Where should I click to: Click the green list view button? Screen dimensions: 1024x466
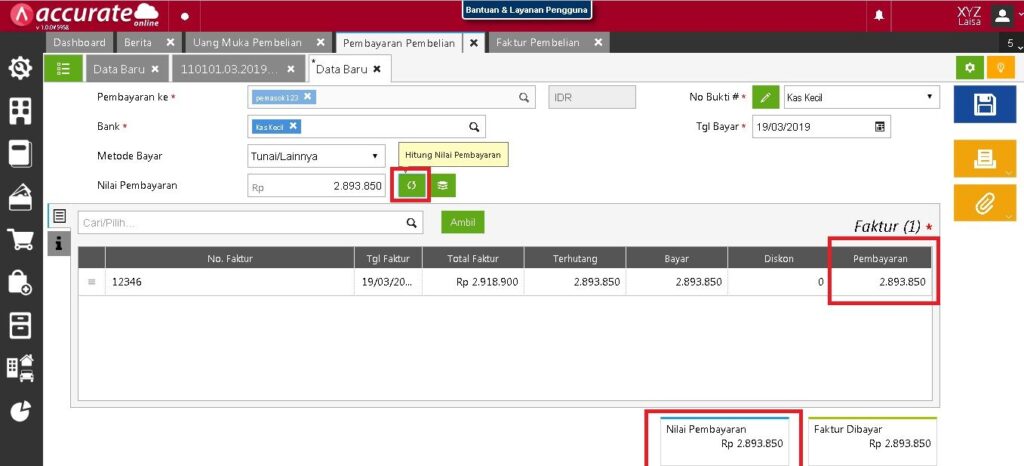point(63,68)
